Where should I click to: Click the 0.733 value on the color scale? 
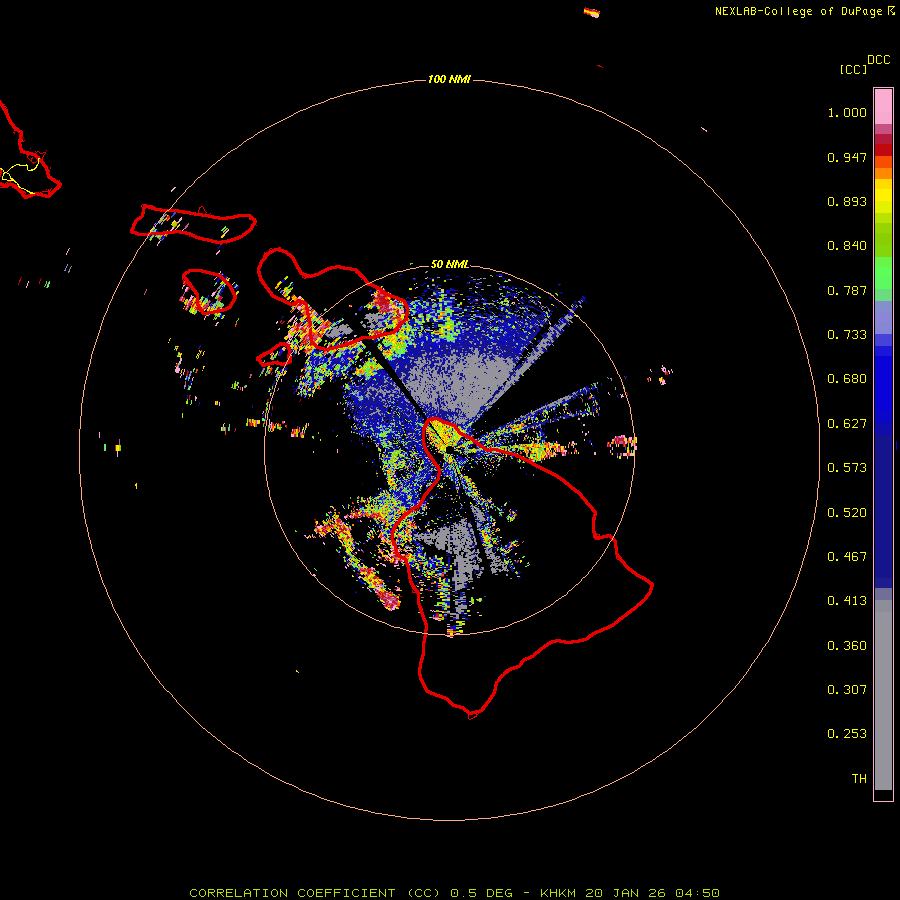[847, 335]
